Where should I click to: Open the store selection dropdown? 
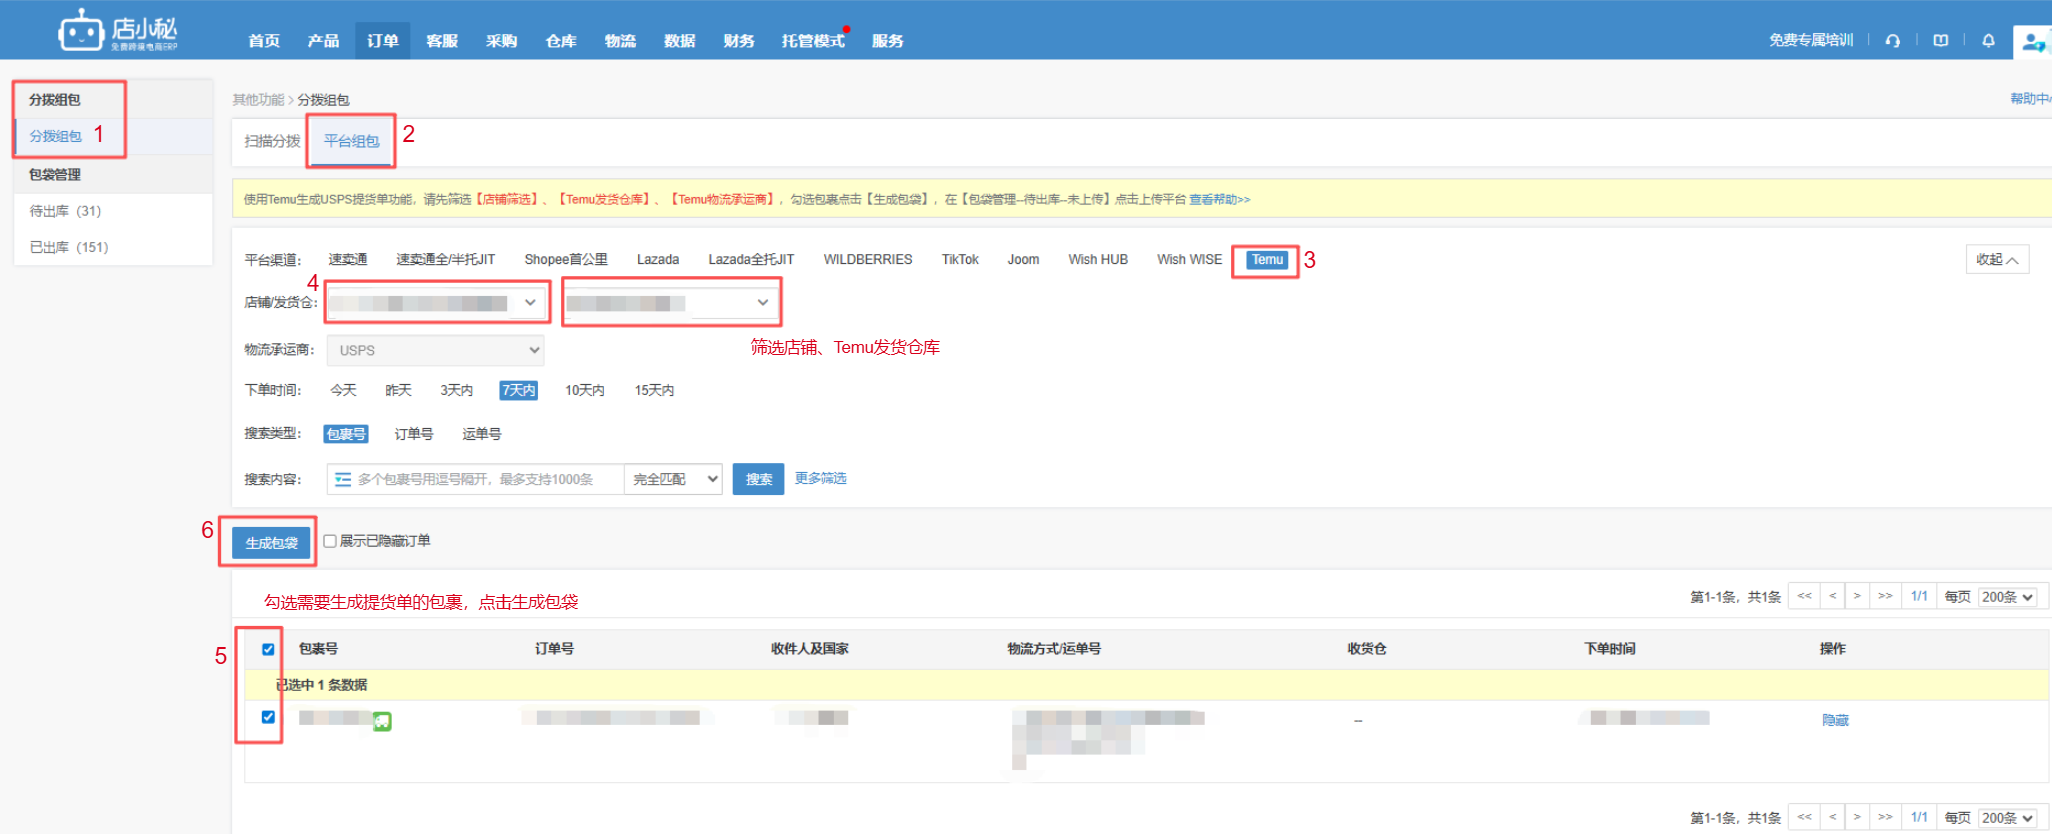coord(438,302)
